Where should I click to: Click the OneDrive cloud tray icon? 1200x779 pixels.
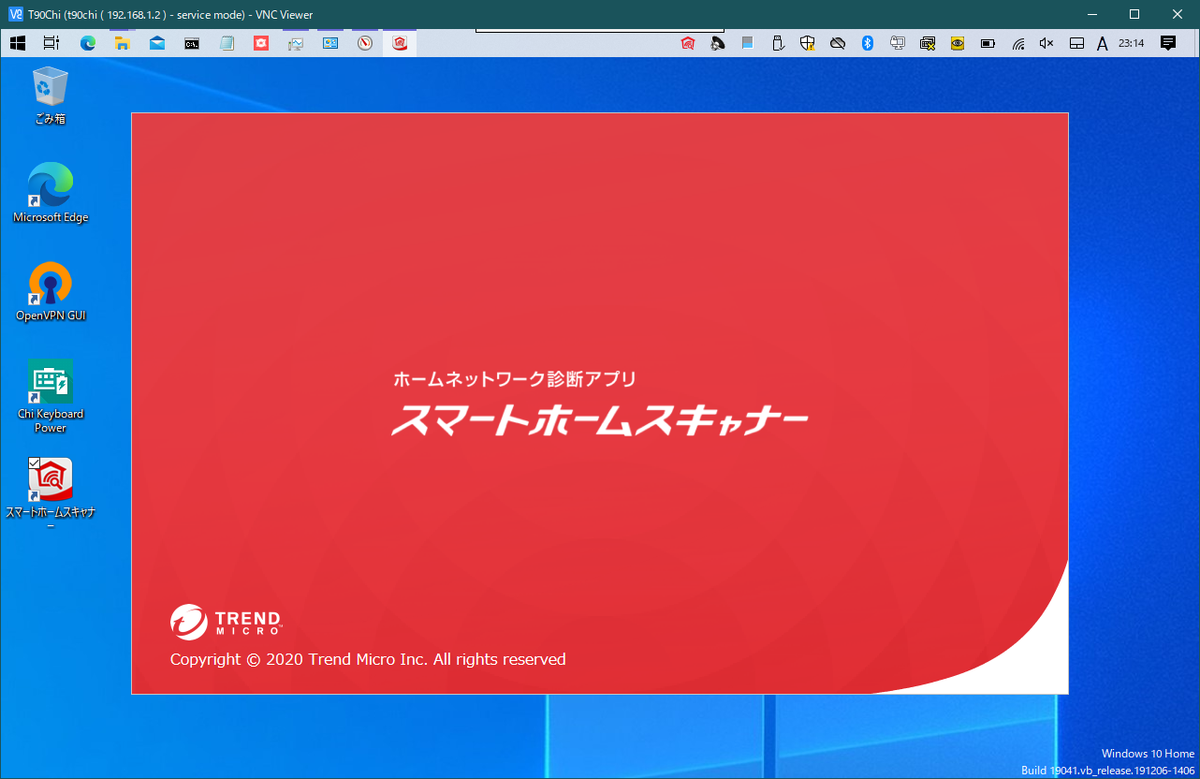click(x=838, y=43)
